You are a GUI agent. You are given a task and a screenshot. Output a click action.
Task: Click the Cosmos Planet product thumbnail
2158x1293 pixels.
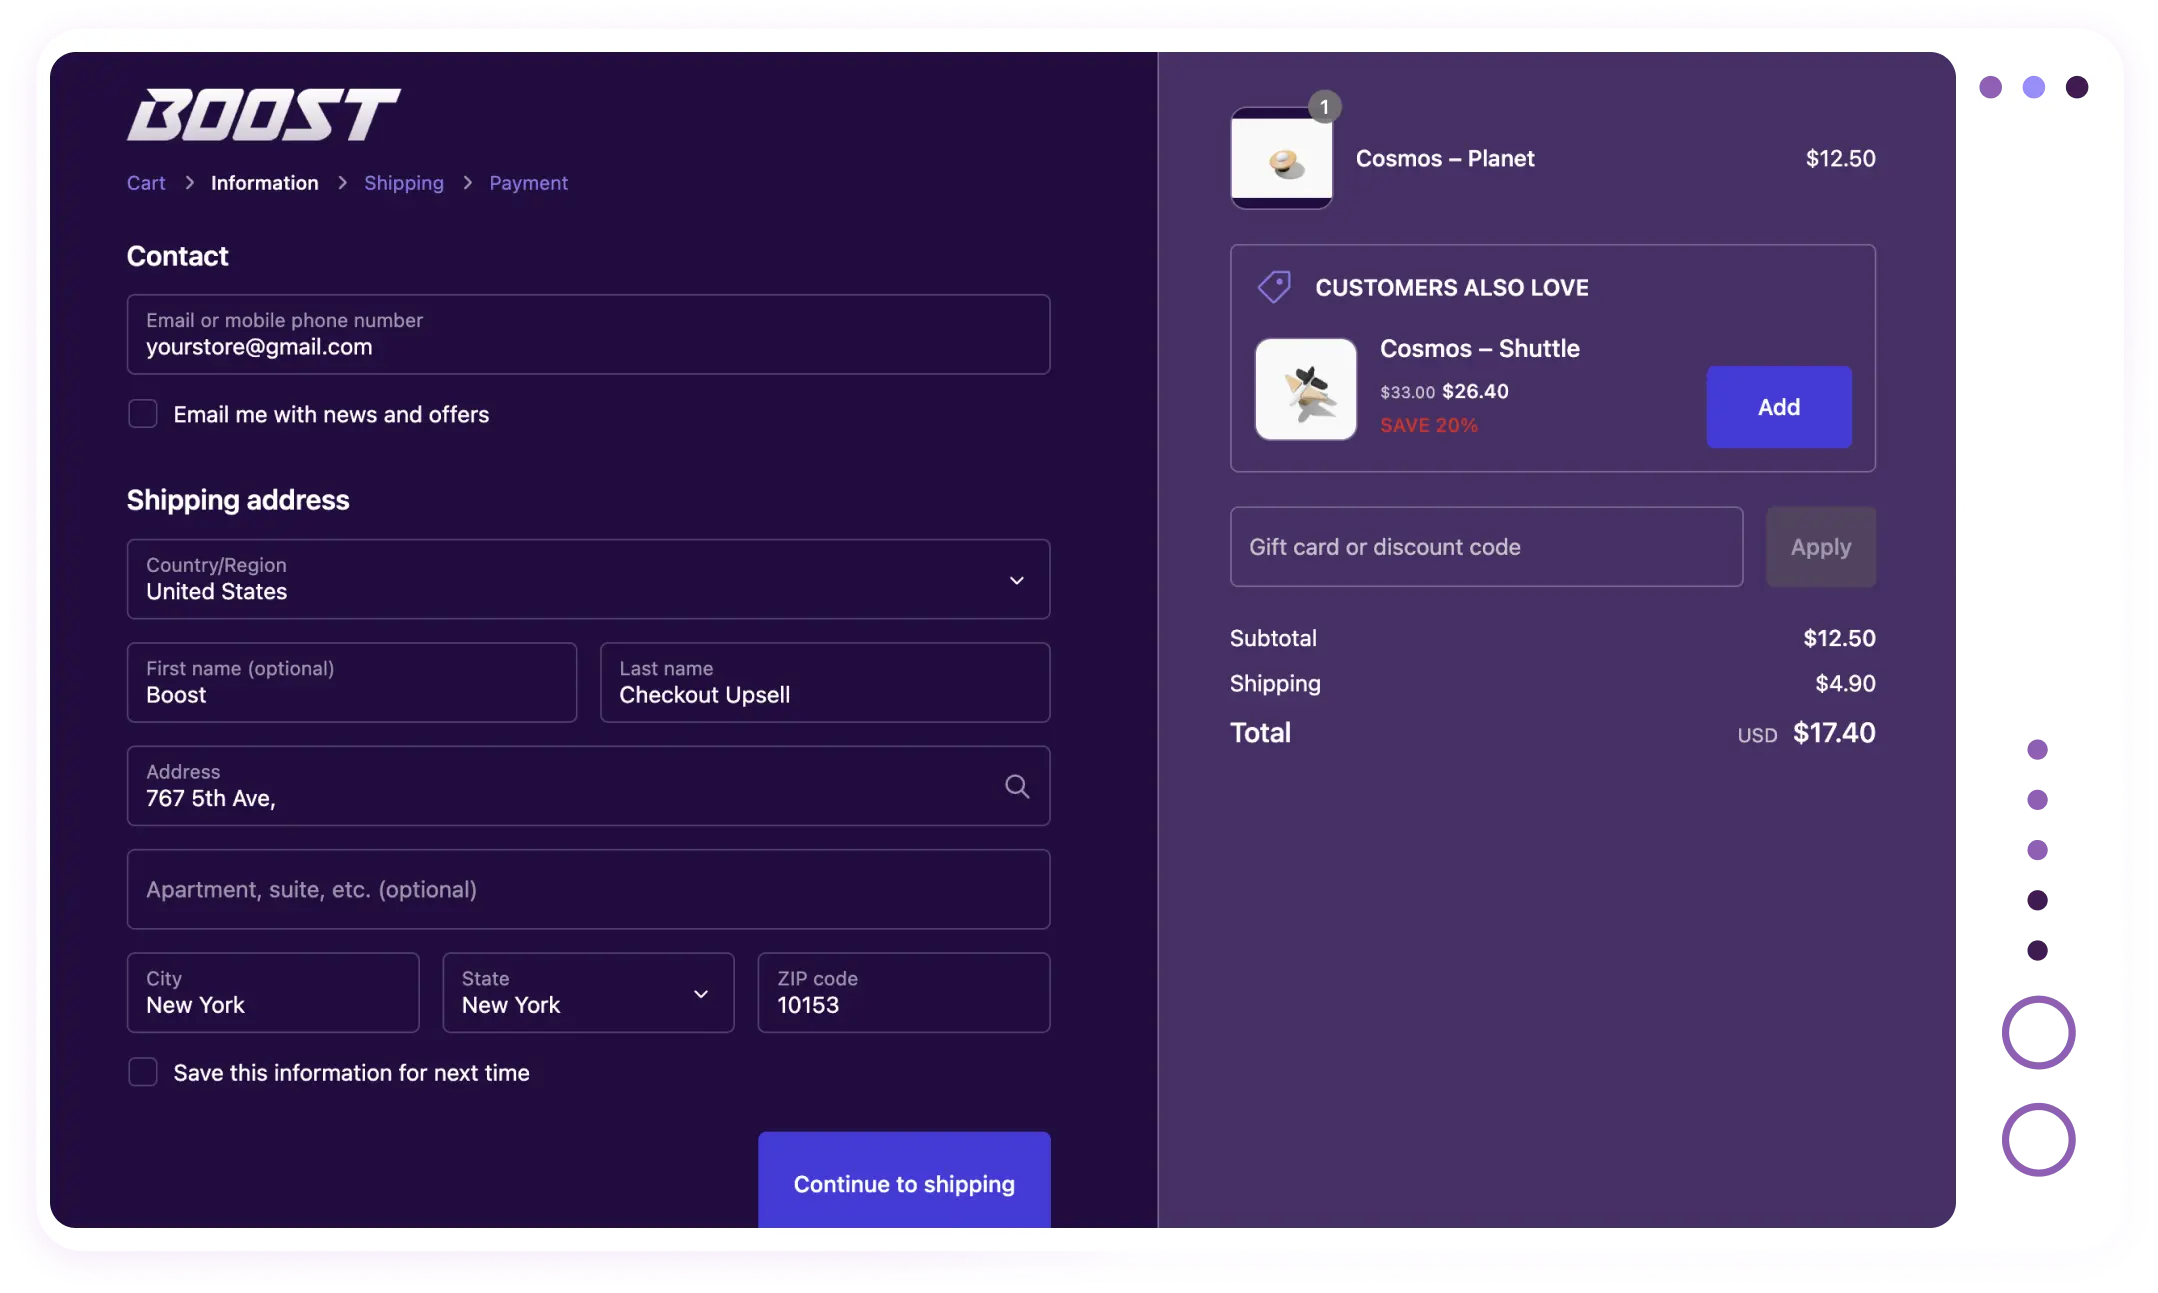(1282, 157)
